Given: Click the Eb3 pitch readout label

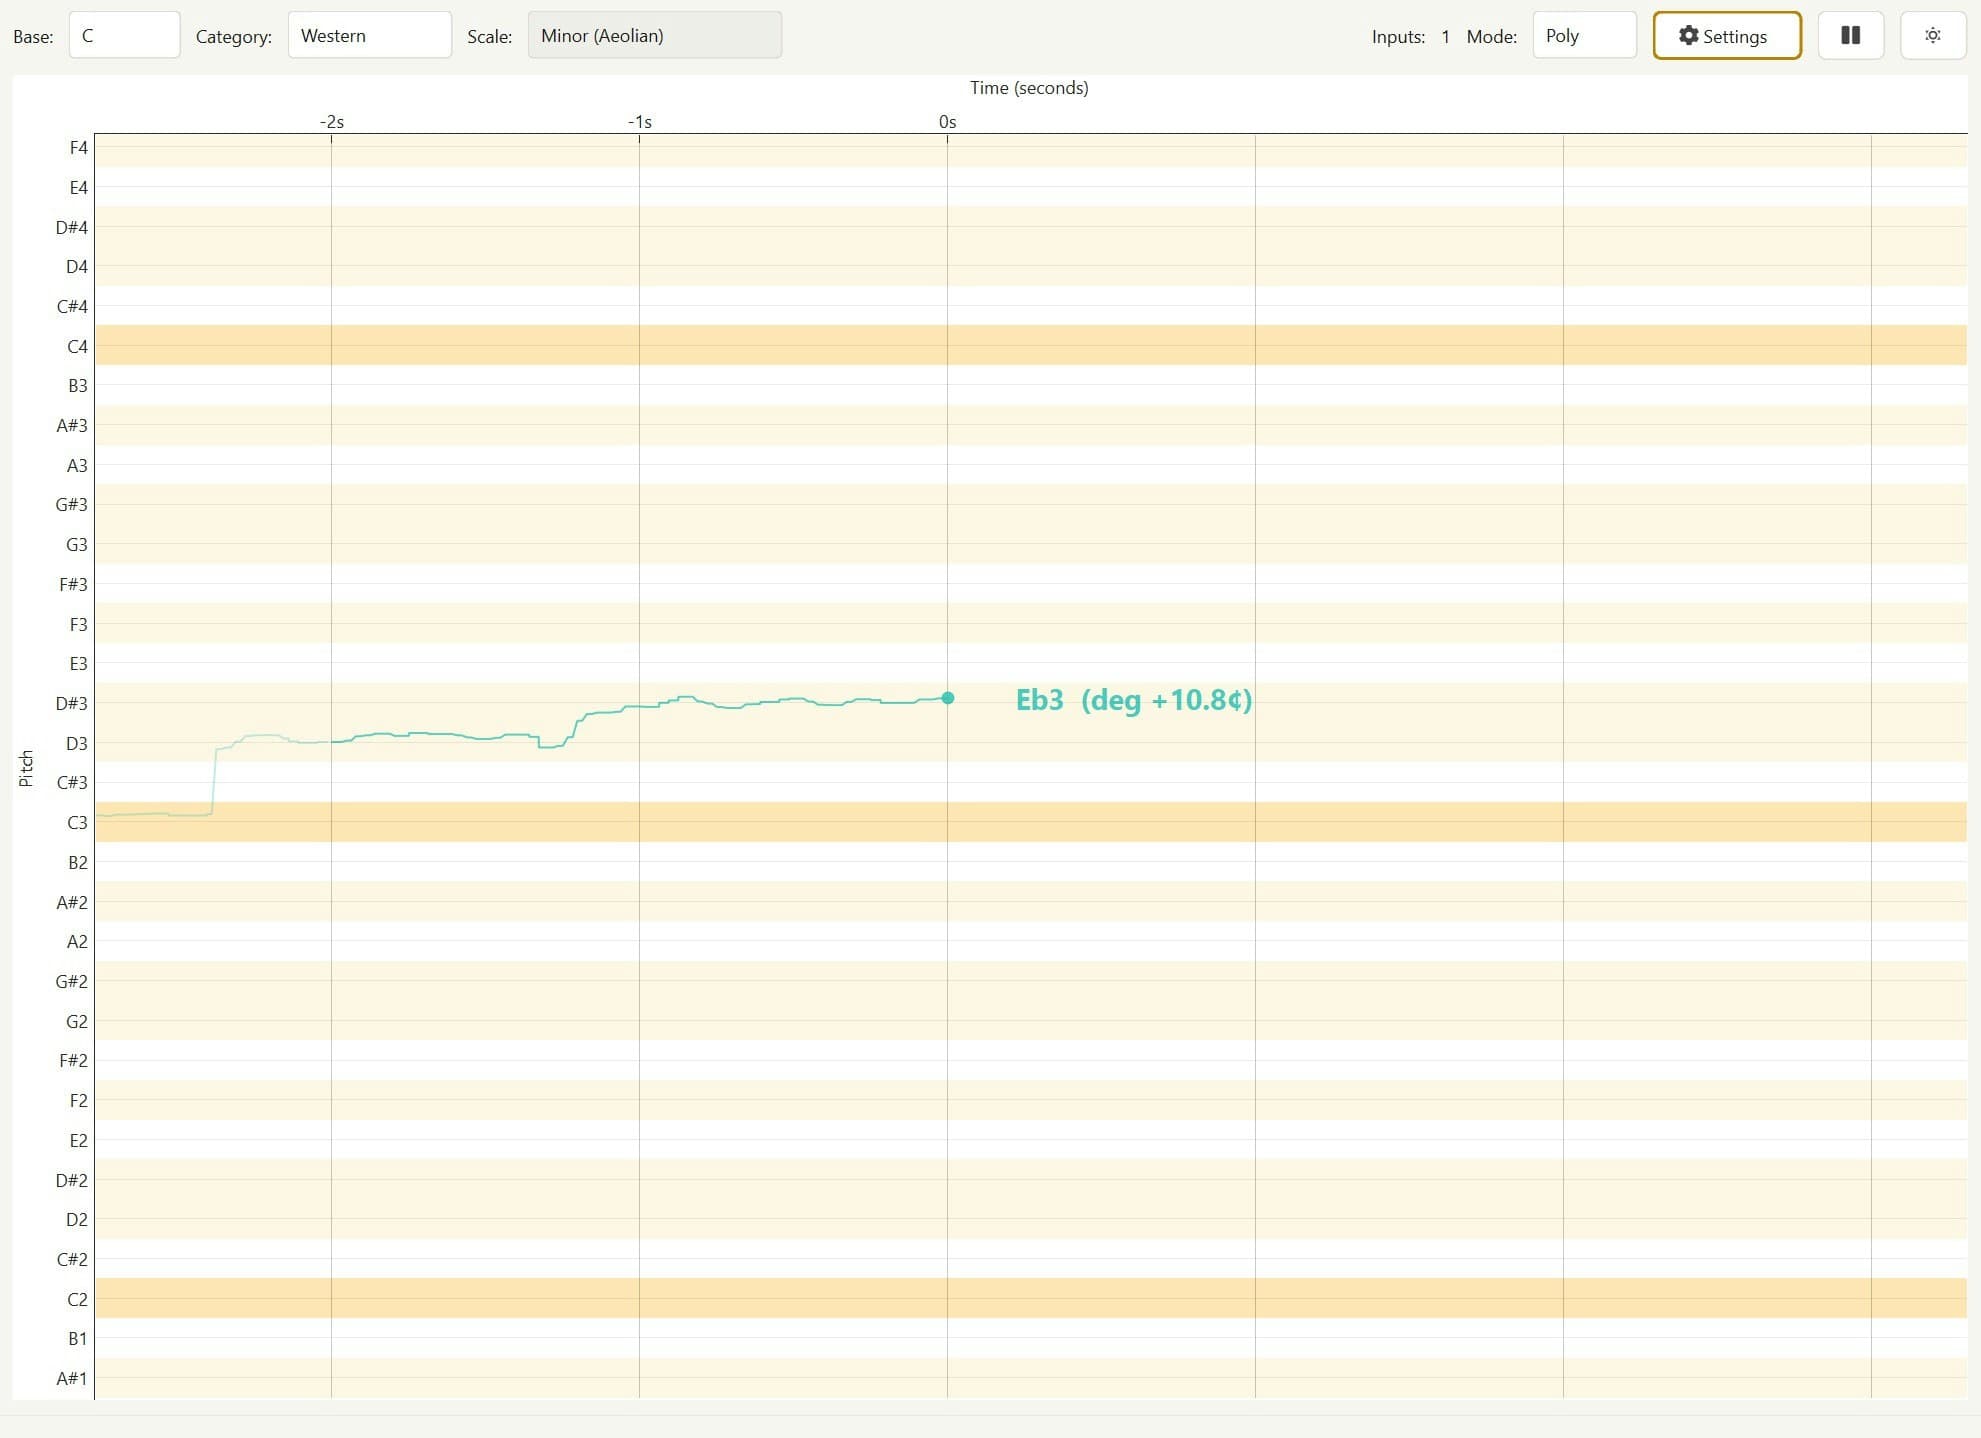Looking at the screenshot, I should [1134, 702].
